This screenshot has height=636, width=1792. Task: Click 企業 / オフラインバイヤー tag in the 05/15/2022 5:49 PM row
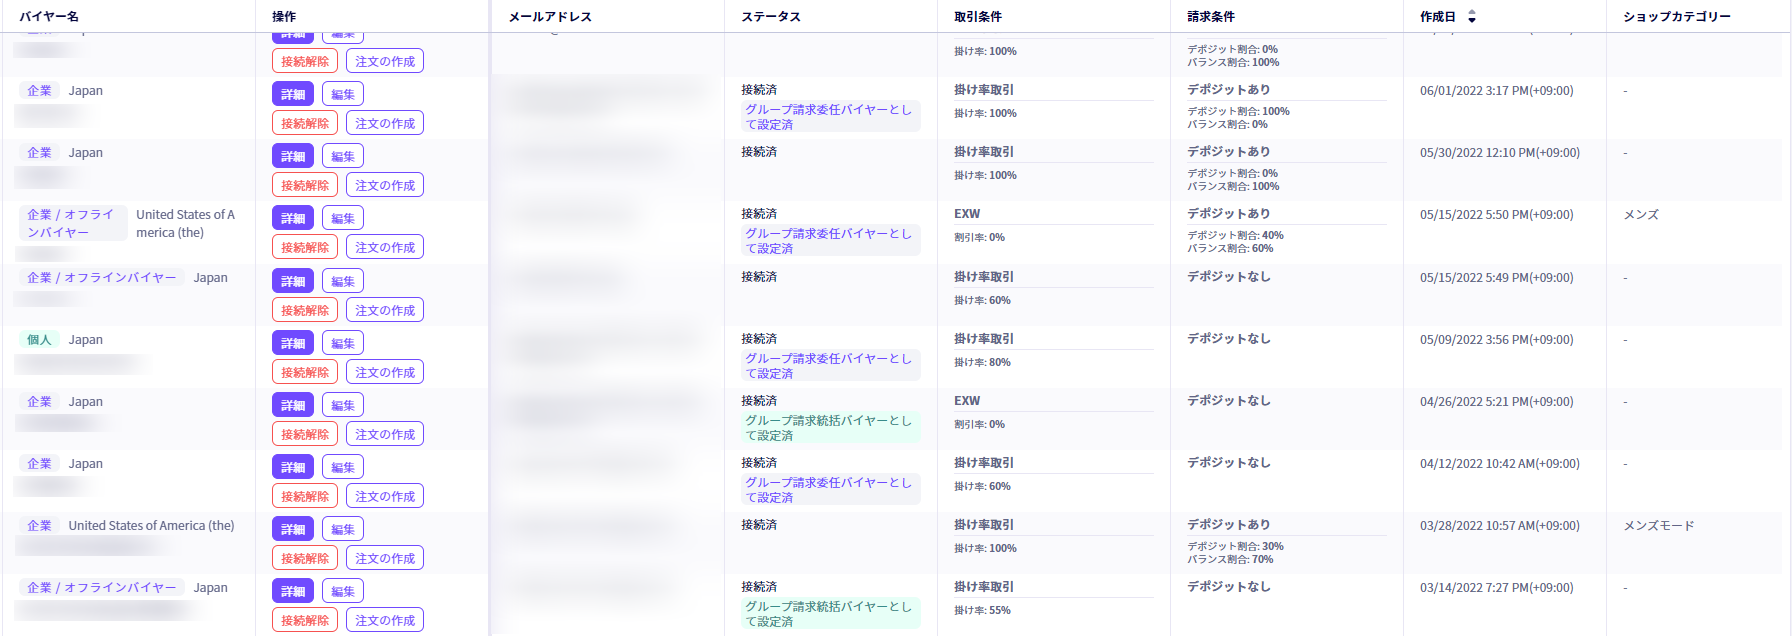point(102,278)
